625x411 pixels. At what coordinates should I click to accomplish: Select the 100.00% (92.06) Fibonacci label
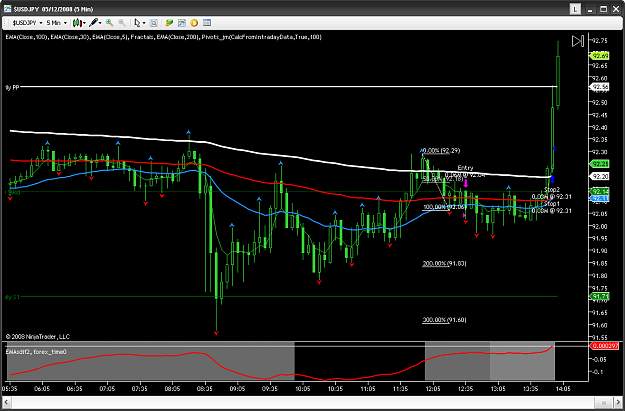444,207
